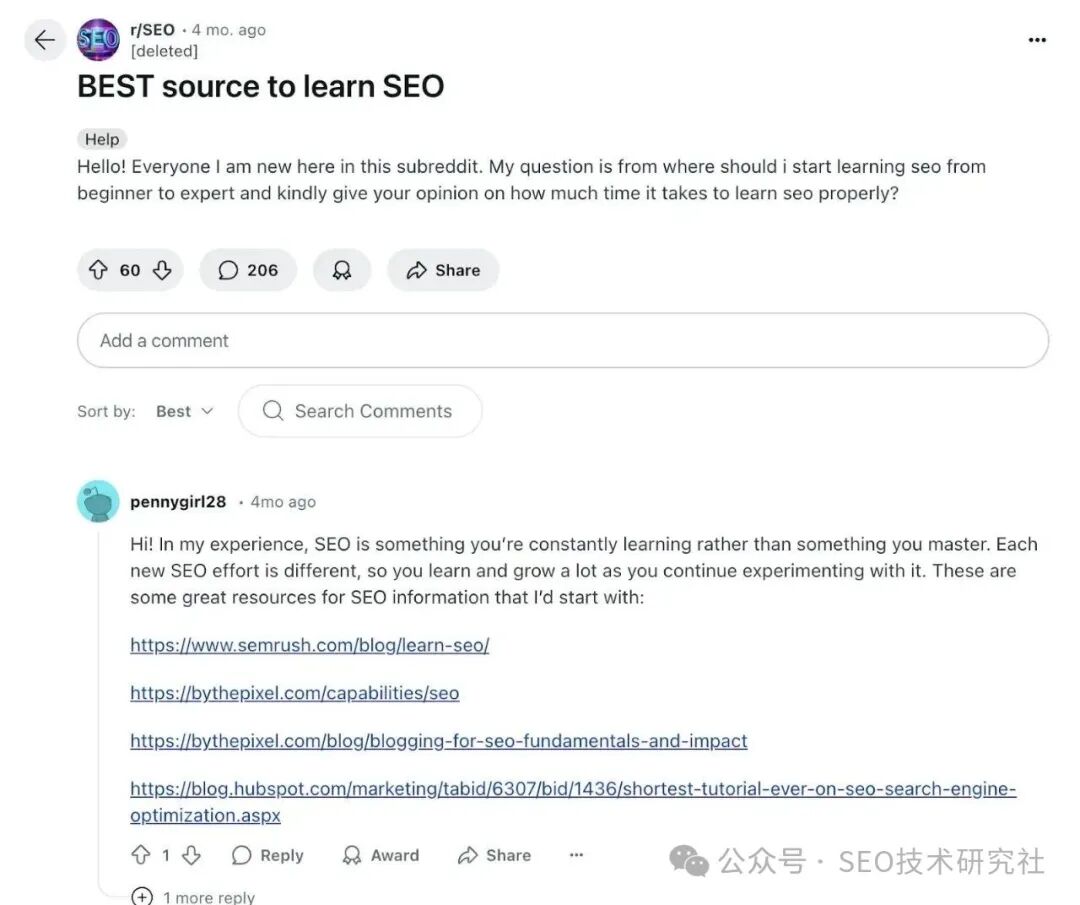Downvote the main post

click(162, 270)
